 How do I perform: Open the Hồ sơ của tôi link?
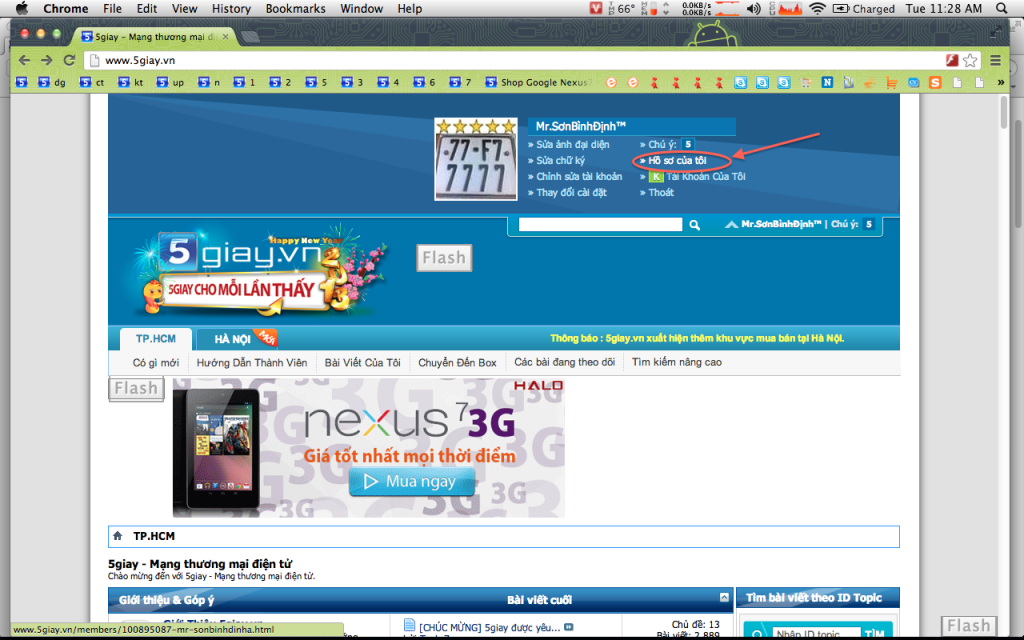pyautogui.click(x=677, y=161)
